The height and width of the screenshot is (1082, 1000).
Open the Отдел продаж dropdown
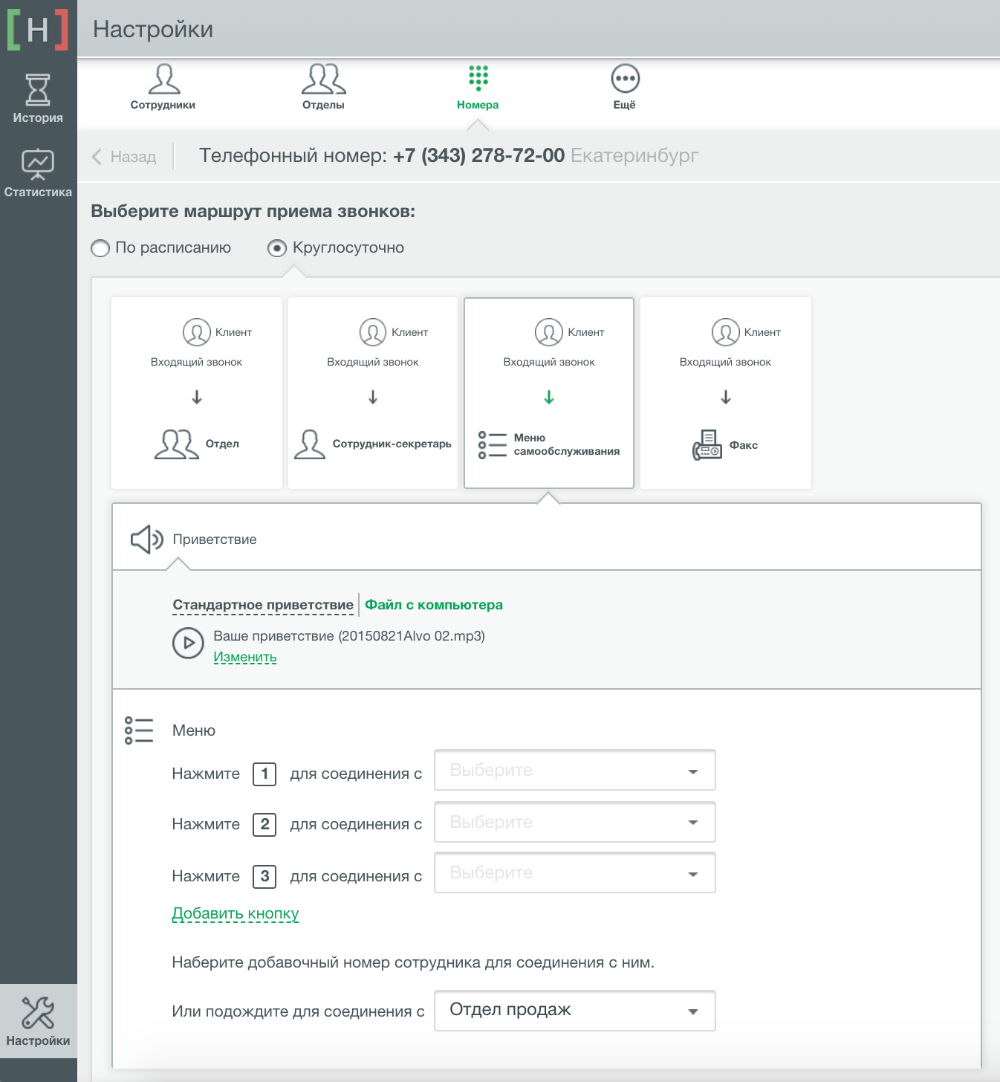[575, 1011]
